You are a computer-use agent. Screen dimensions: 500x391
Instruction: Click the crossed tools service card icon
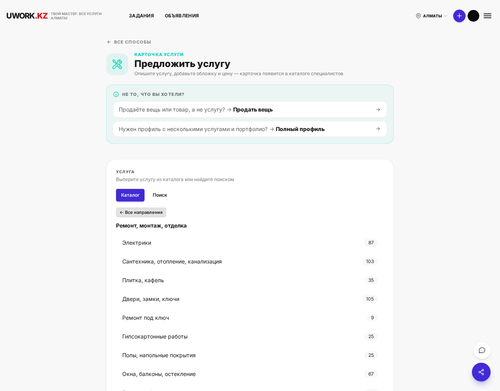[x=117, y=64]
